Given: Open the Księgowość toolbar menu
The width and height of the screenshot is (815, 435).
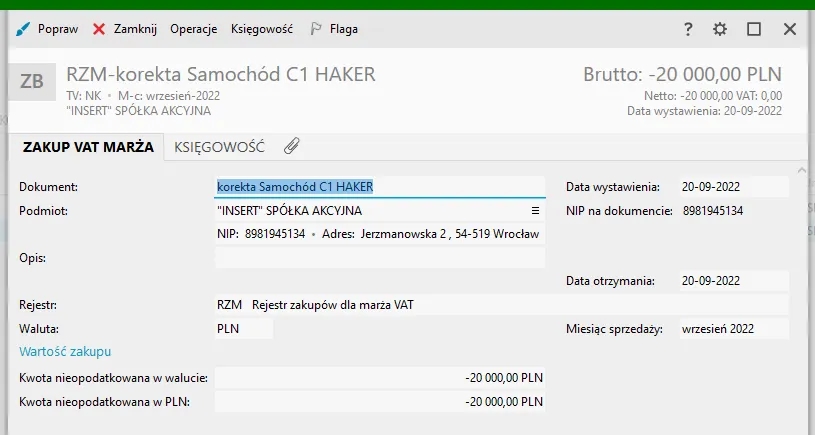Looking at the screenshot, I should pyautogui.click(x=261, y=29).
